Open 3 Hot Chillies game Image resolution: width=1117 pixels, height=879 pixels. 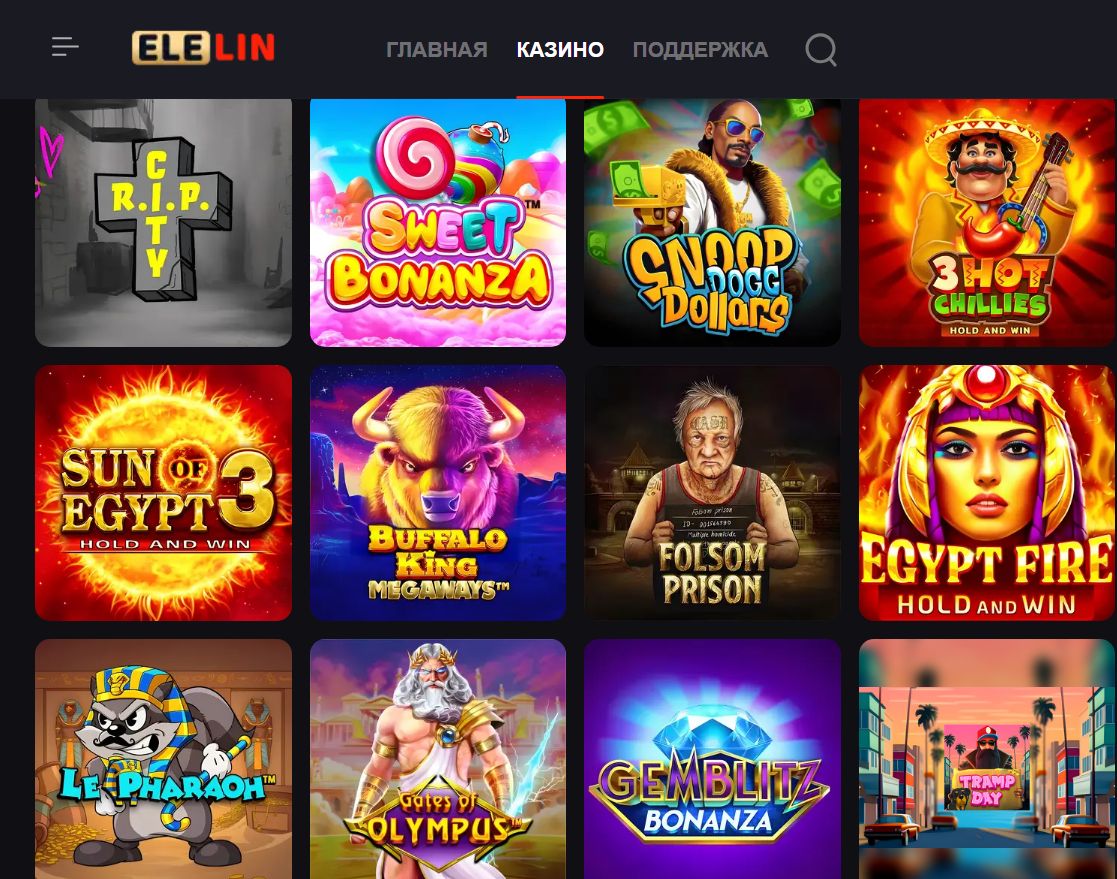pos(987,222)
